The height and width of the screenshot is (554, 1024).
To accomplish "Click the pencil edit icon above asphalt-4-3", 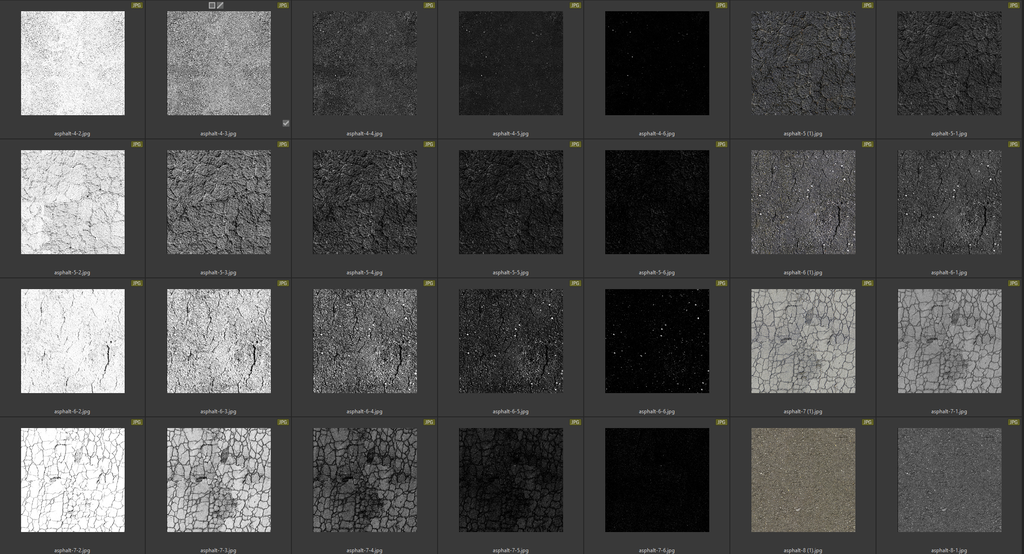I will (220, 5).
